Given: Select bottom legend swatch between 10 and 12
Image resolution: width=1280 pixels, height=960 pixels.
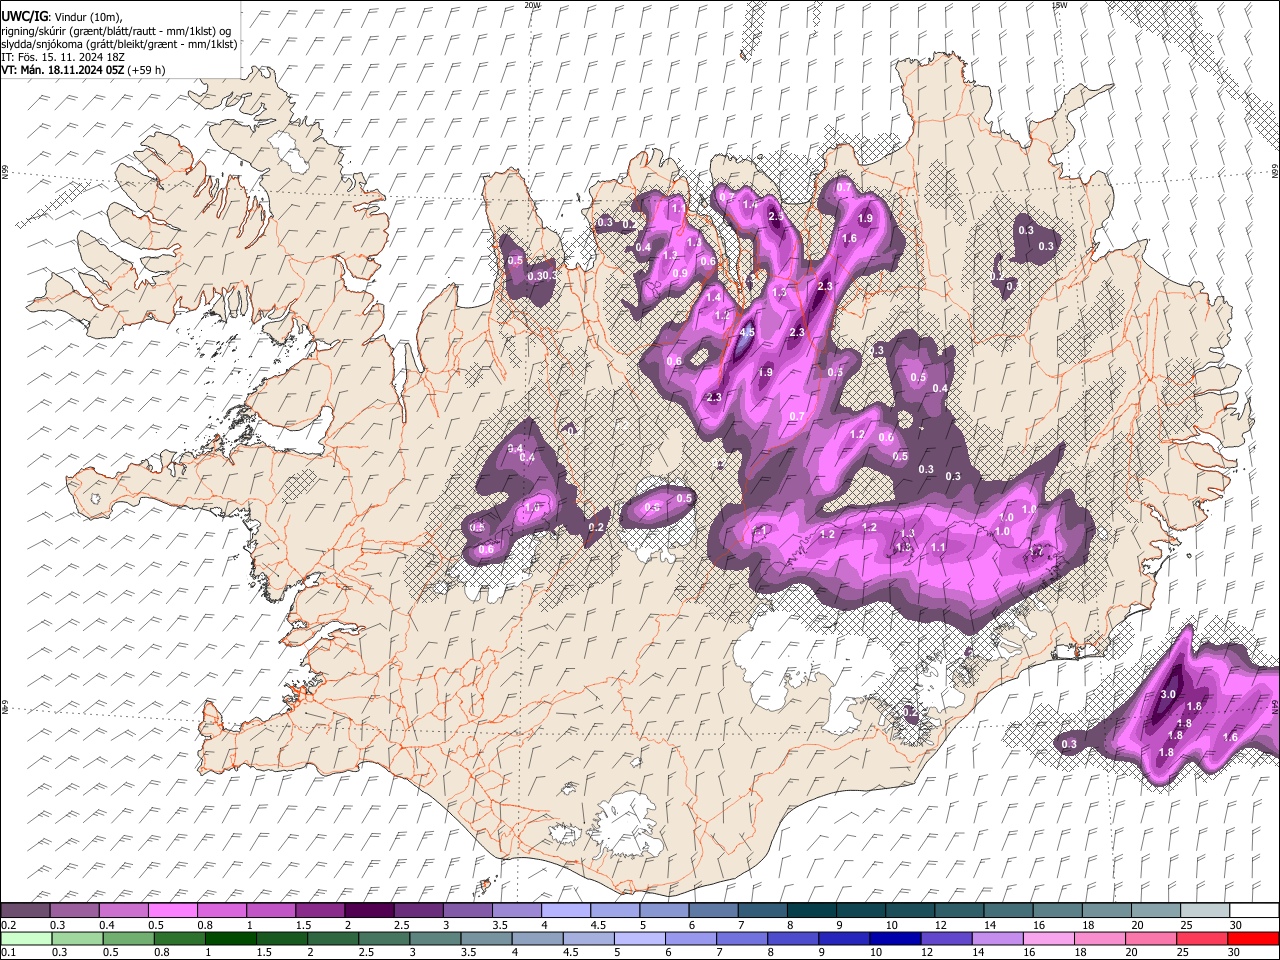Looking at the screenshot, I should pyautogui.click(x=895, y=939).
